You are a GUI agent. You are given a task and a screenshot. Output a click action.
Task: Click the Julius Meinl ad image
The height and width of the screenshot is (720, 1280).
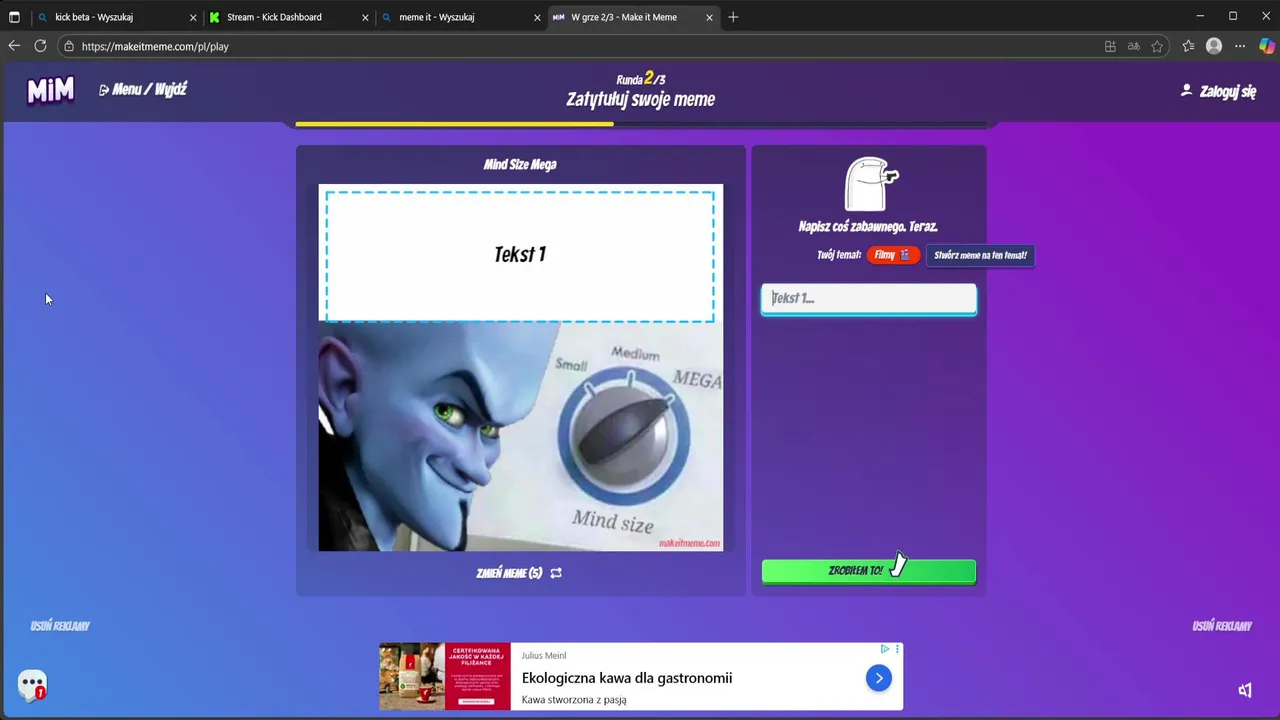pos(445,676)
